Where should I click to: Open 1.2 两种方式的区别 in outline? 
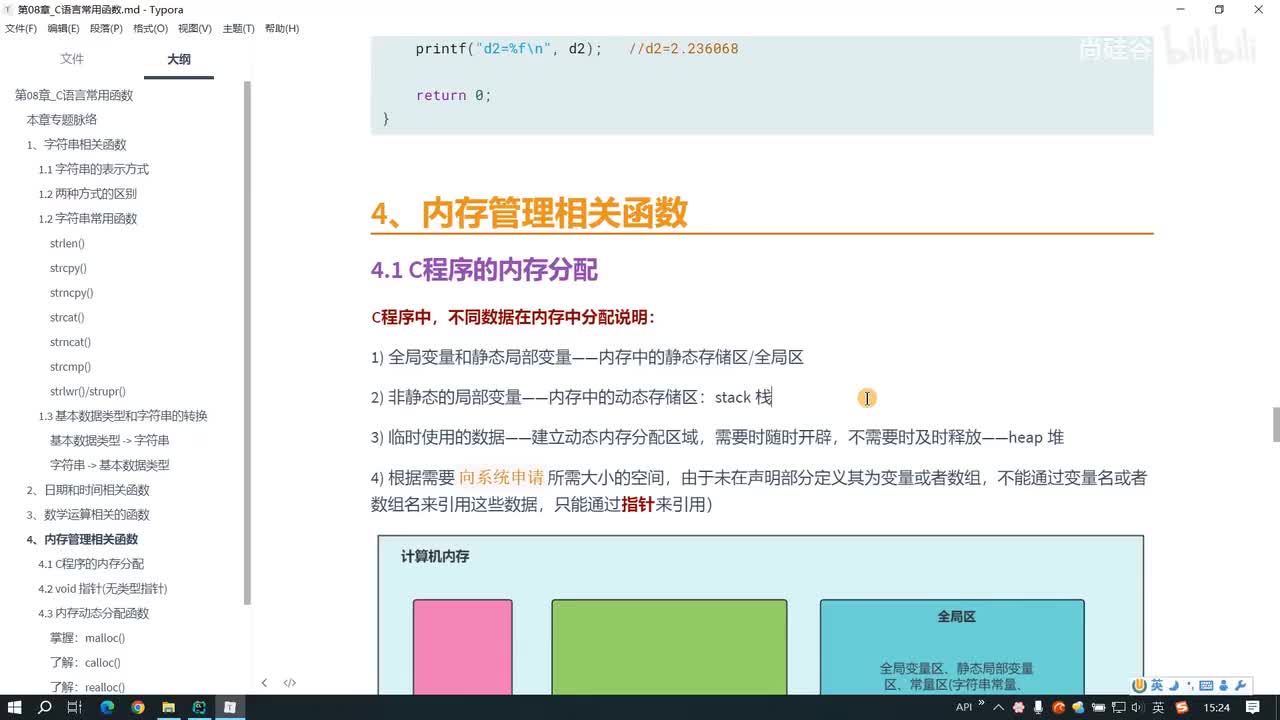point(87,194)
